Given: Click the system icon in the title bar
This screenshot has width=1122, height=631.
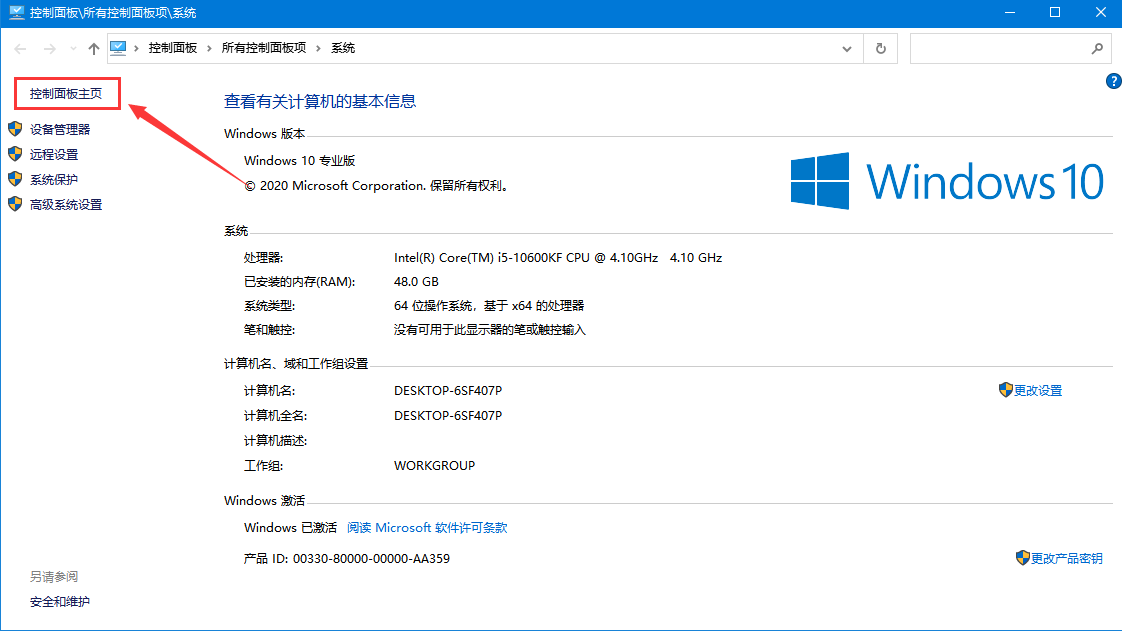Looking at the screenshot, I should [x=15, y=12].
